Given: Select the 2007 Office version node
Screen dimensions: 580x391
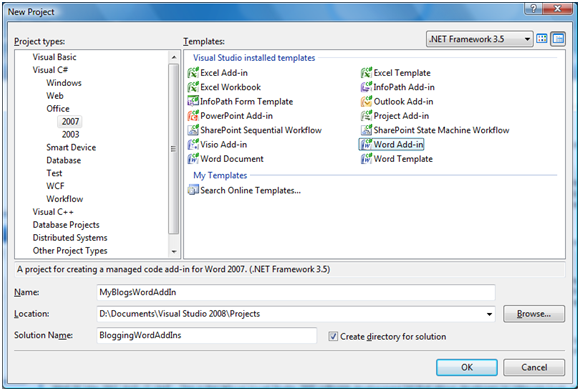Looking at the screenshot, I should pos(70,121).
